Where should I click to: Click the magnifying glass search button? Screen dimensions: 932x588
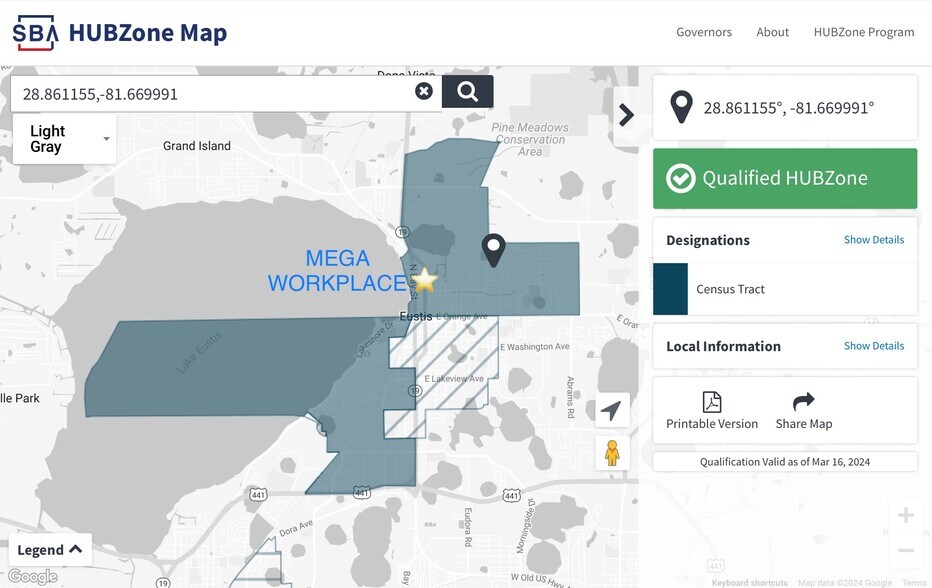(467, 91)
